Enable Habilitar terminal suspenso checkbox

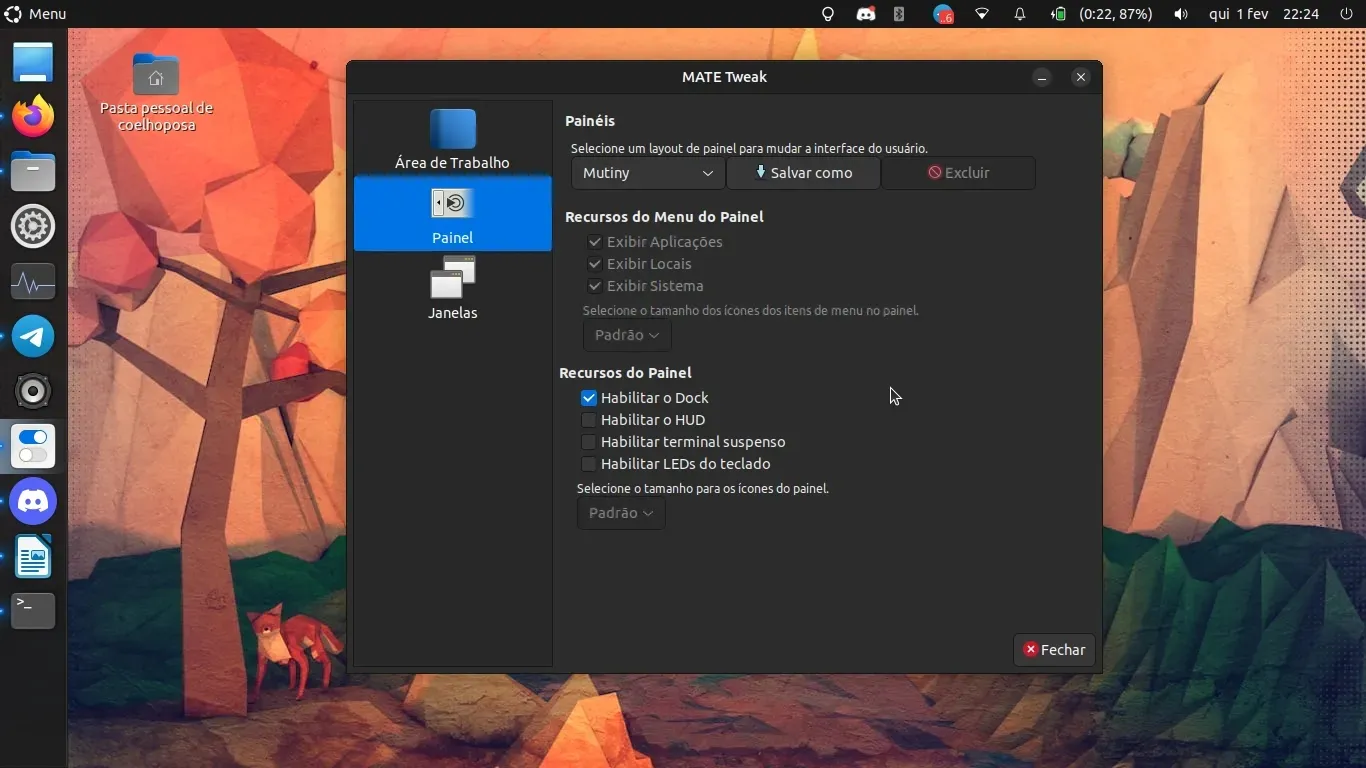(x=589, y=442)
